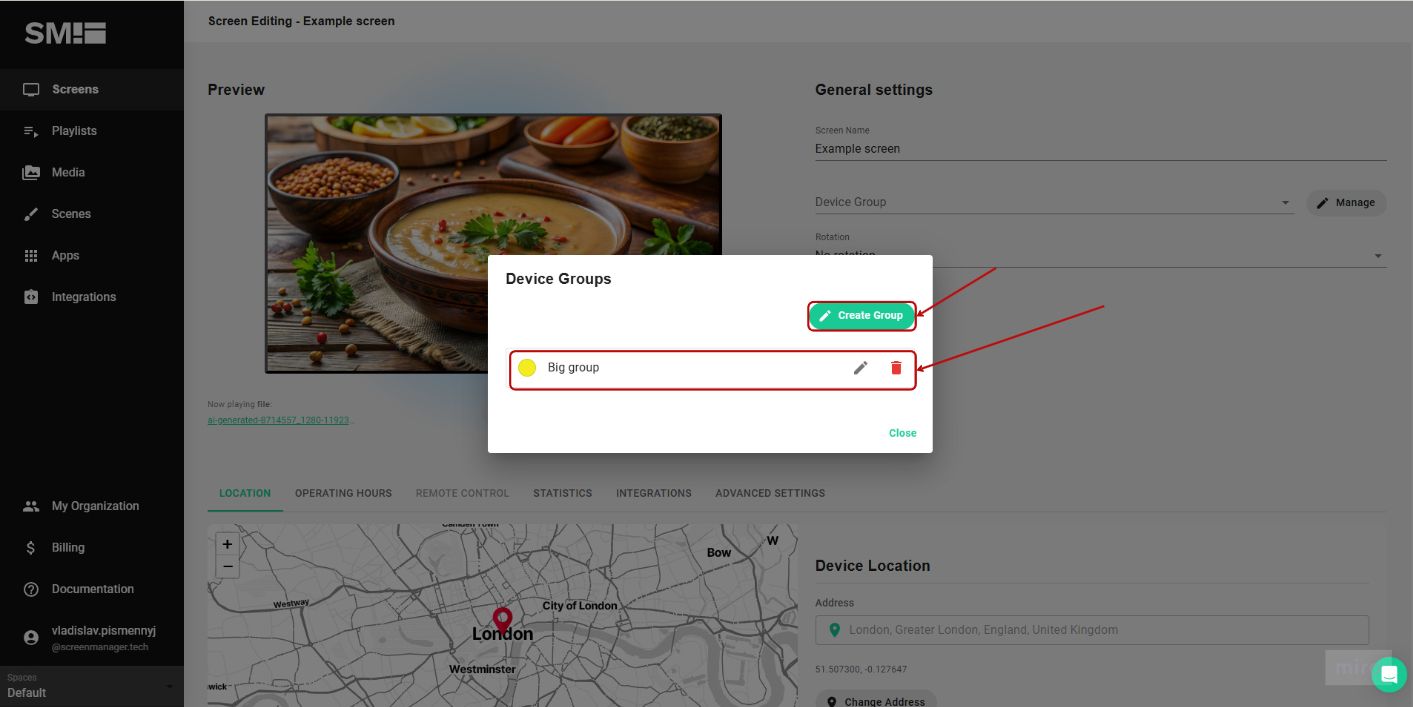
Task: Expand the Device Group dropdown
Action: 1054,202
